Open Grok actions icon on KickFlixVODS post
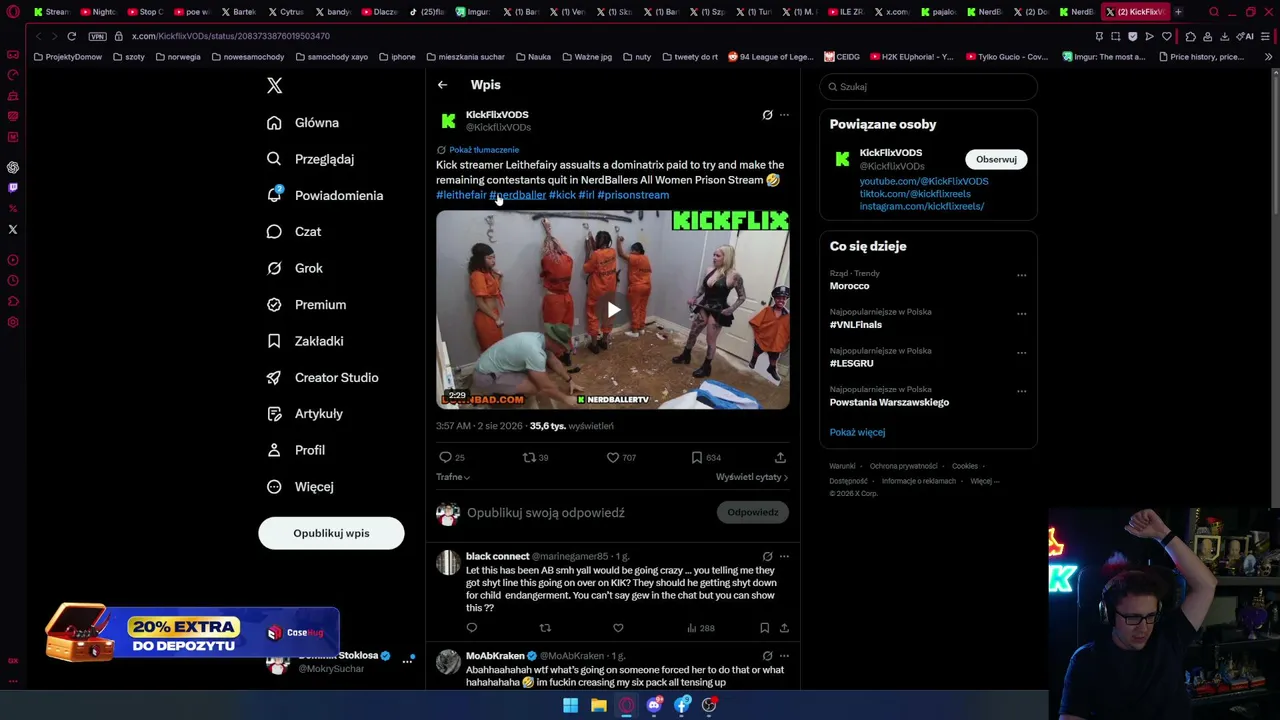1280x720 pixels. pyautogui.click(x=767, y=115)
